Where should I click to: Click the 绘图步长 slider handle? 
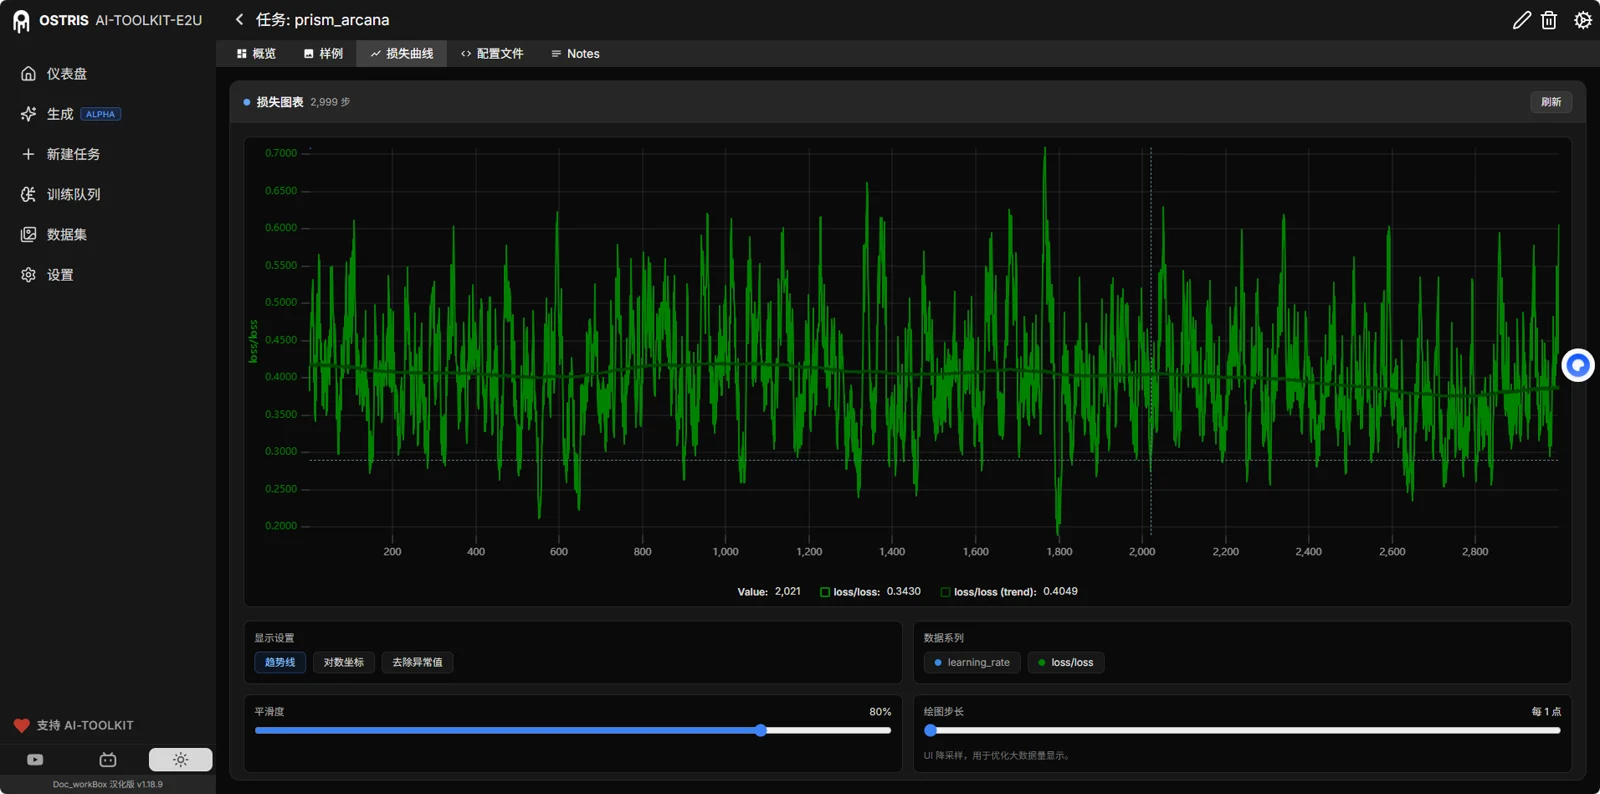click(930, 730)
